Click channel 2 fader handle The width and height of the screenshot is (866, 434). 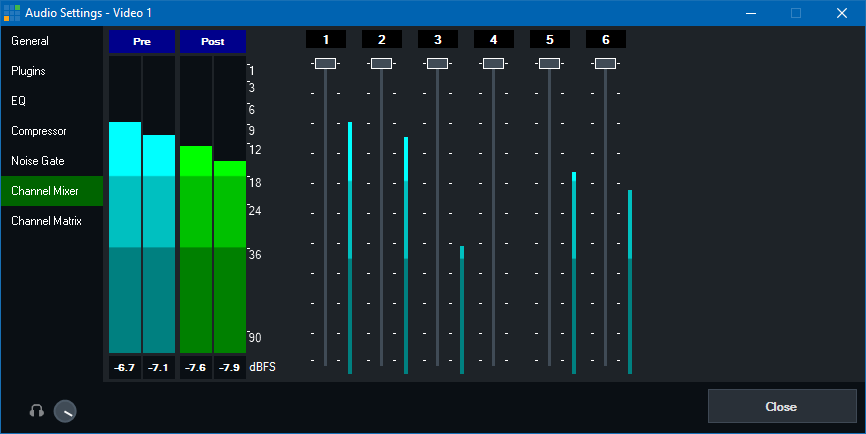381,63
